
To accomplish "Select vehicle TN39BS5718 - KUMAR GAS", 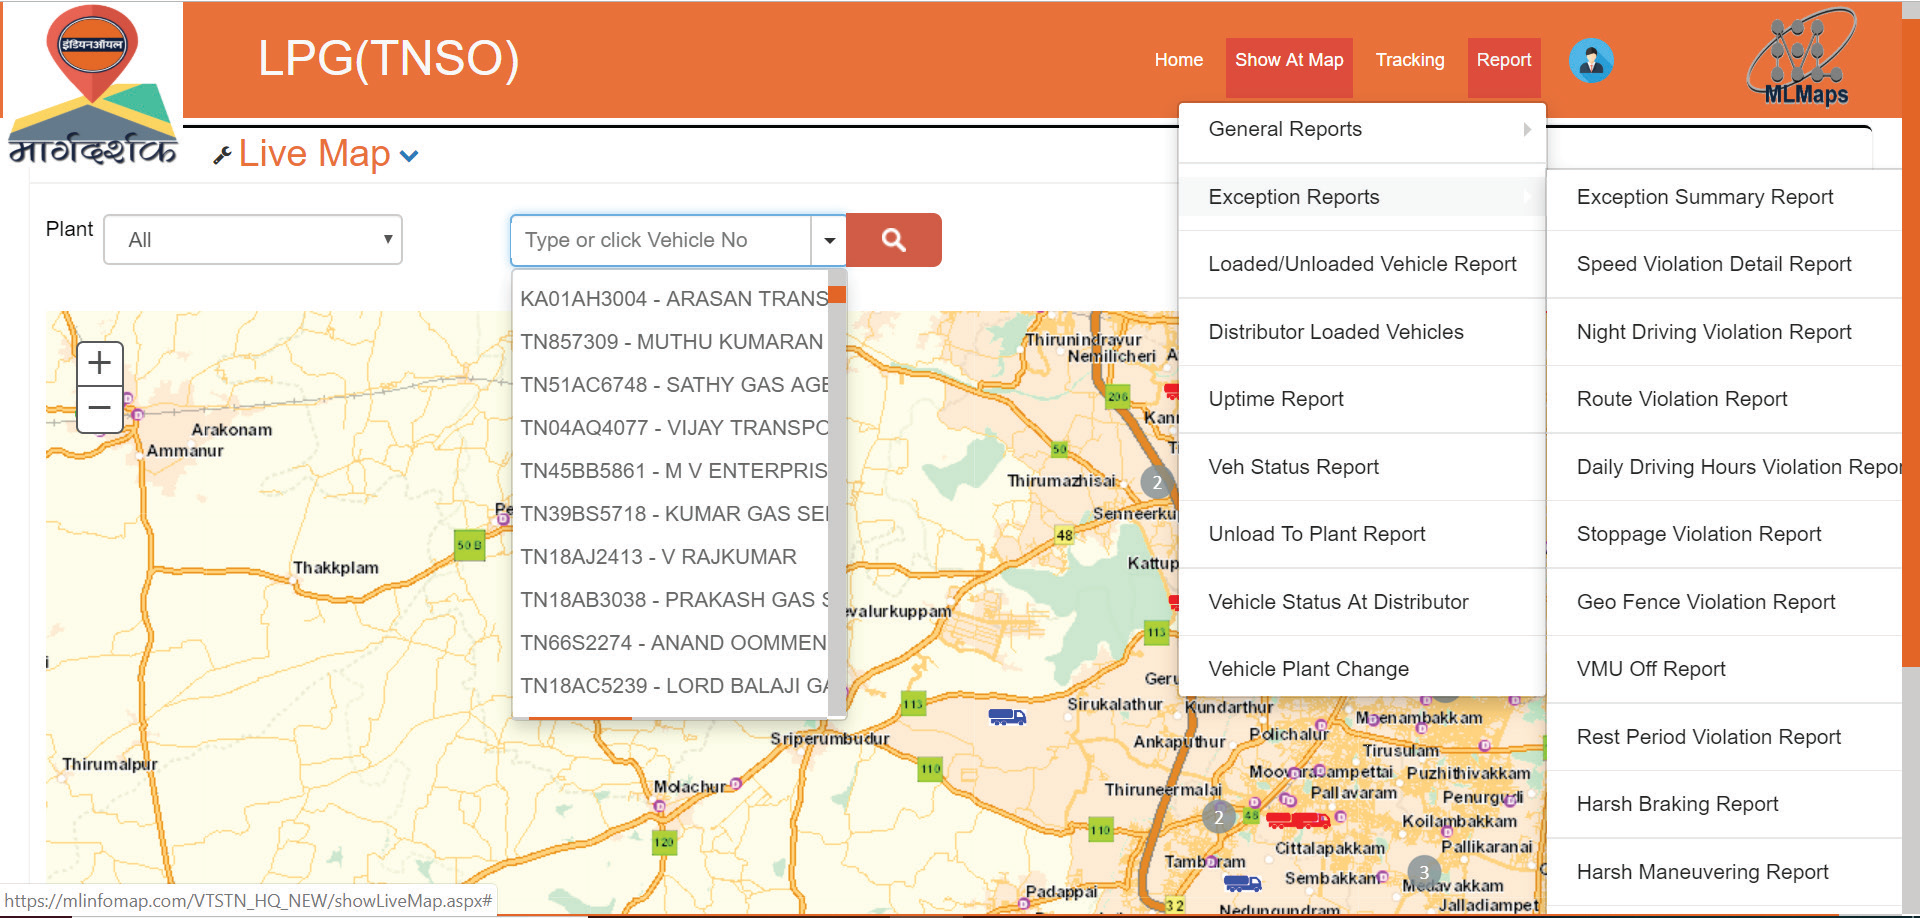I will (672, 514).
